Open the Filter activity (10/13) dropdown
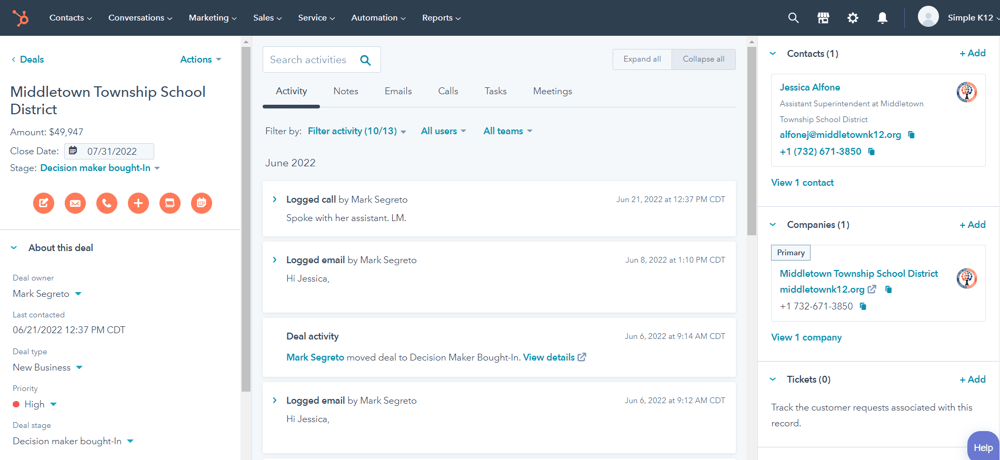This screenshot has height=460, width=1000. pos(356,131)
